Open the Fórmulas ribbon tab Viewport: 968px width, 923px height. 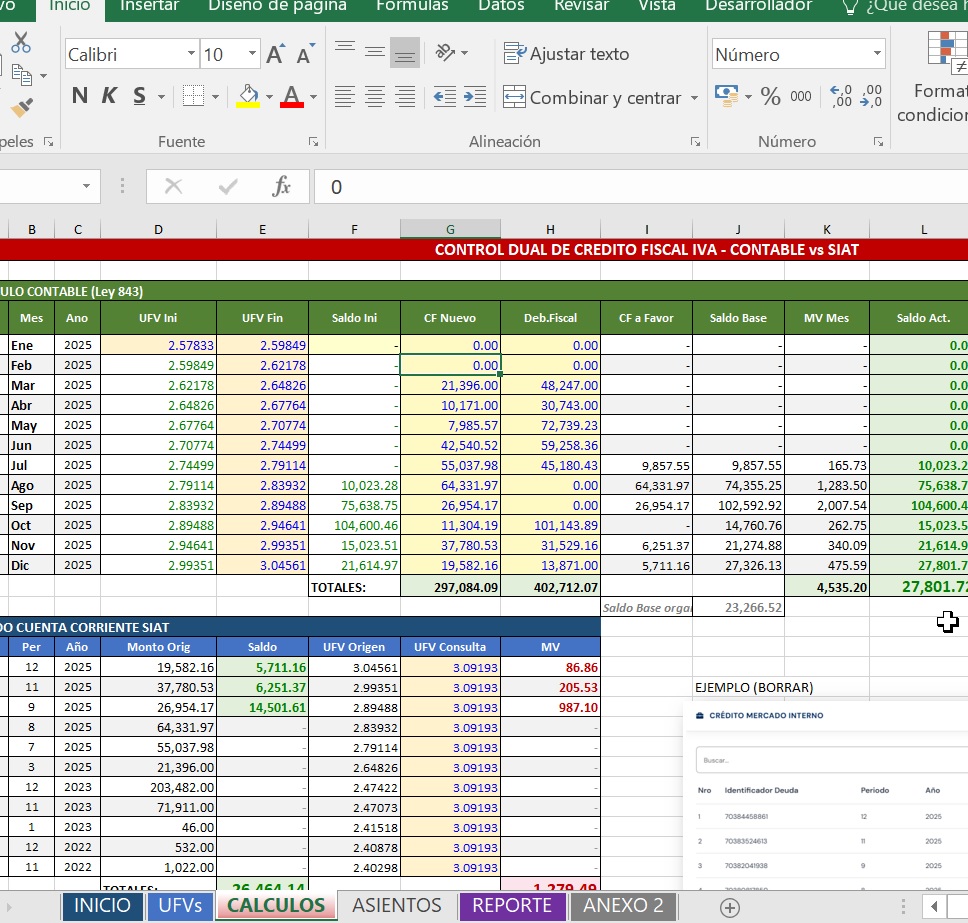click(412, 6)
